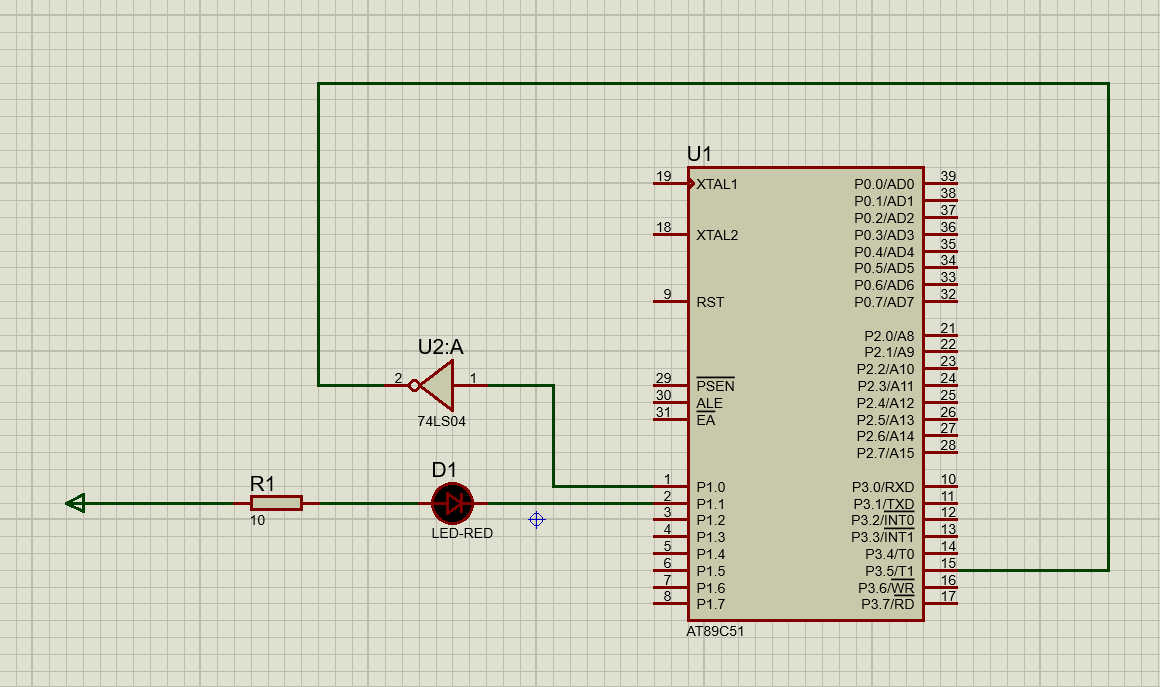Click the P3.7/RD pin label
This screenshot has height=687, width=1160.
pos(888,605)
